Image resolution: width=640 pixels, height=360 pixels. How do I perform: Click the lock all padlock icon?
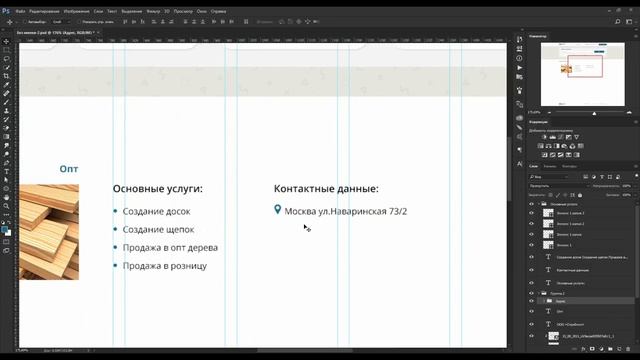point(580,195)
